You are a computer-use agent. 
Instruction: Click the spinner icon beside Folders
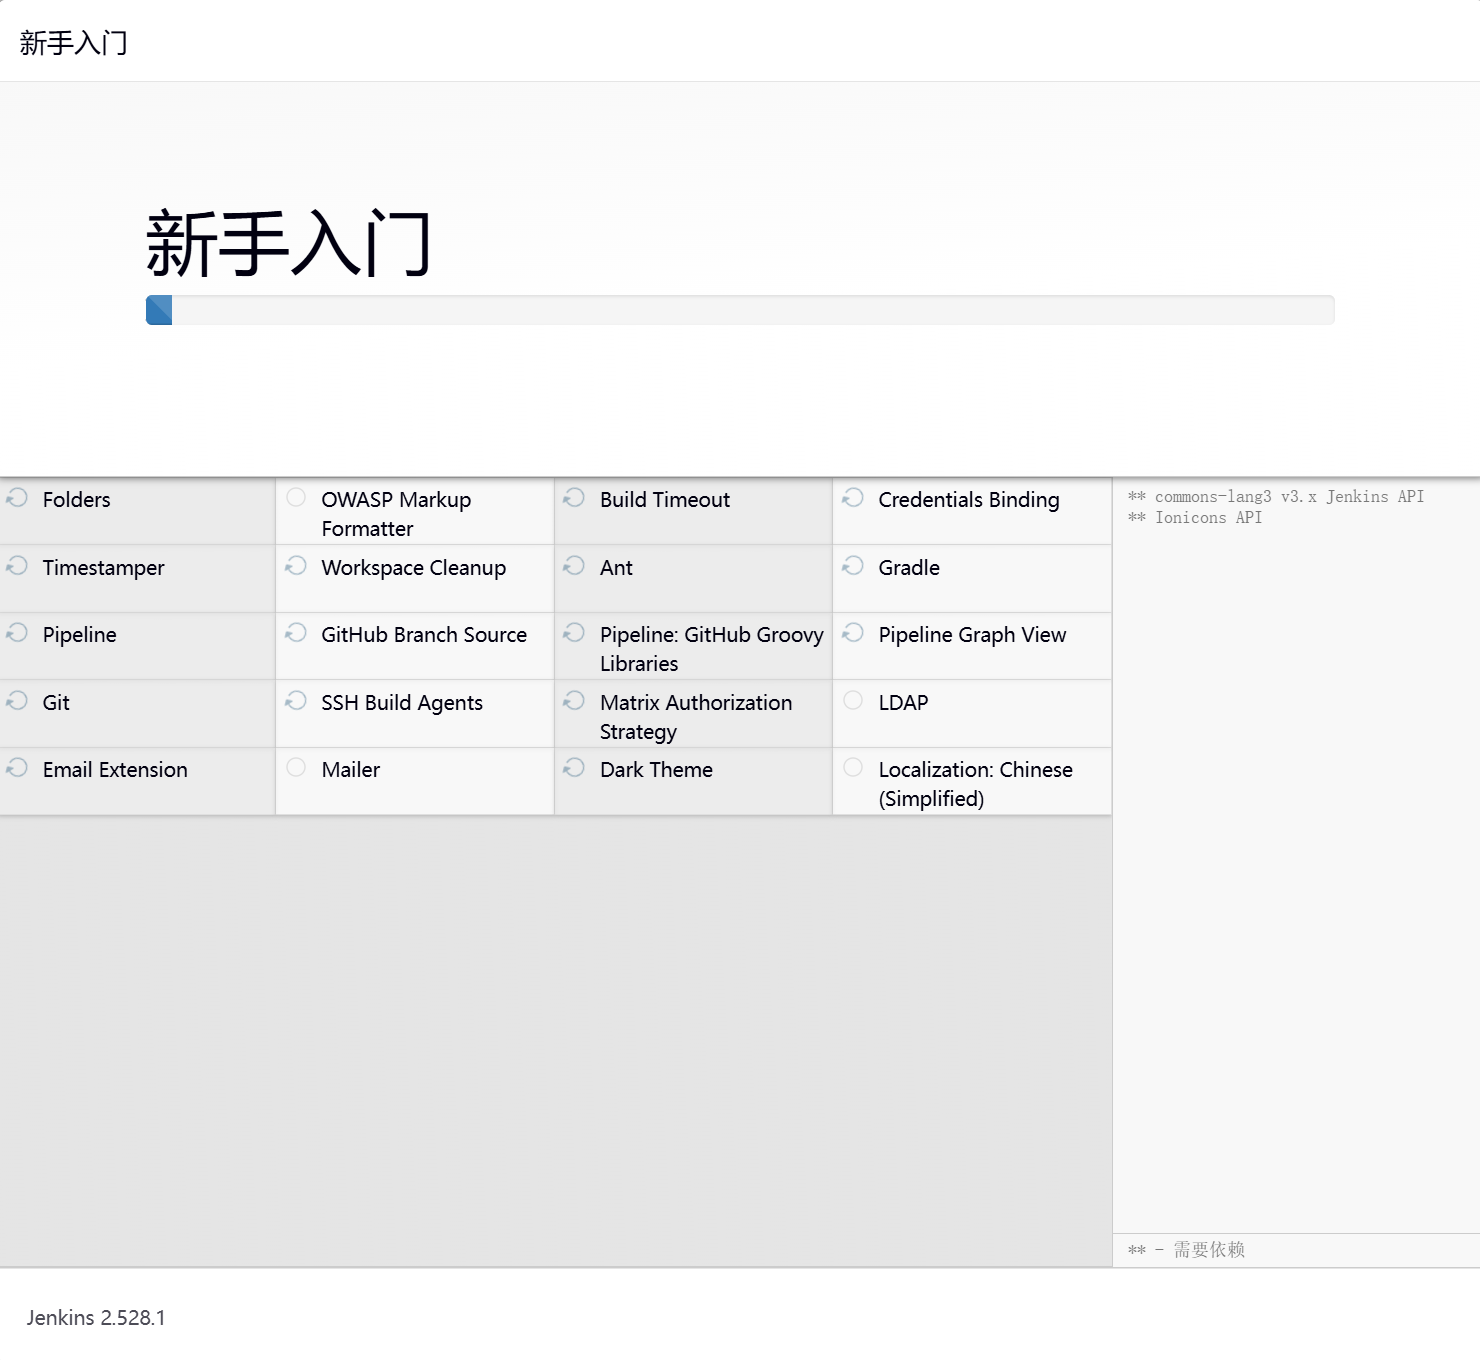(x=17, y=497)
